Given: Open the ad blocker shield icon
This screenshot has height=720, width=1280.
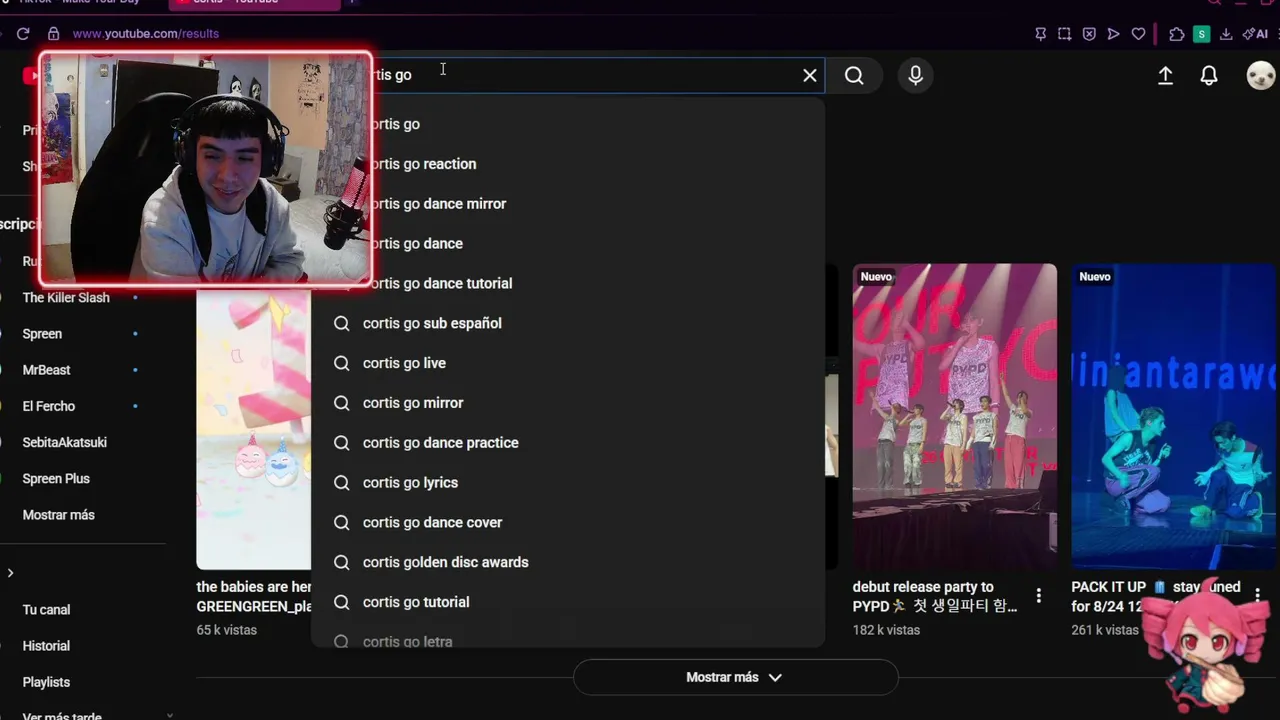Looking at the screenshot, I should click(1089, 34).
